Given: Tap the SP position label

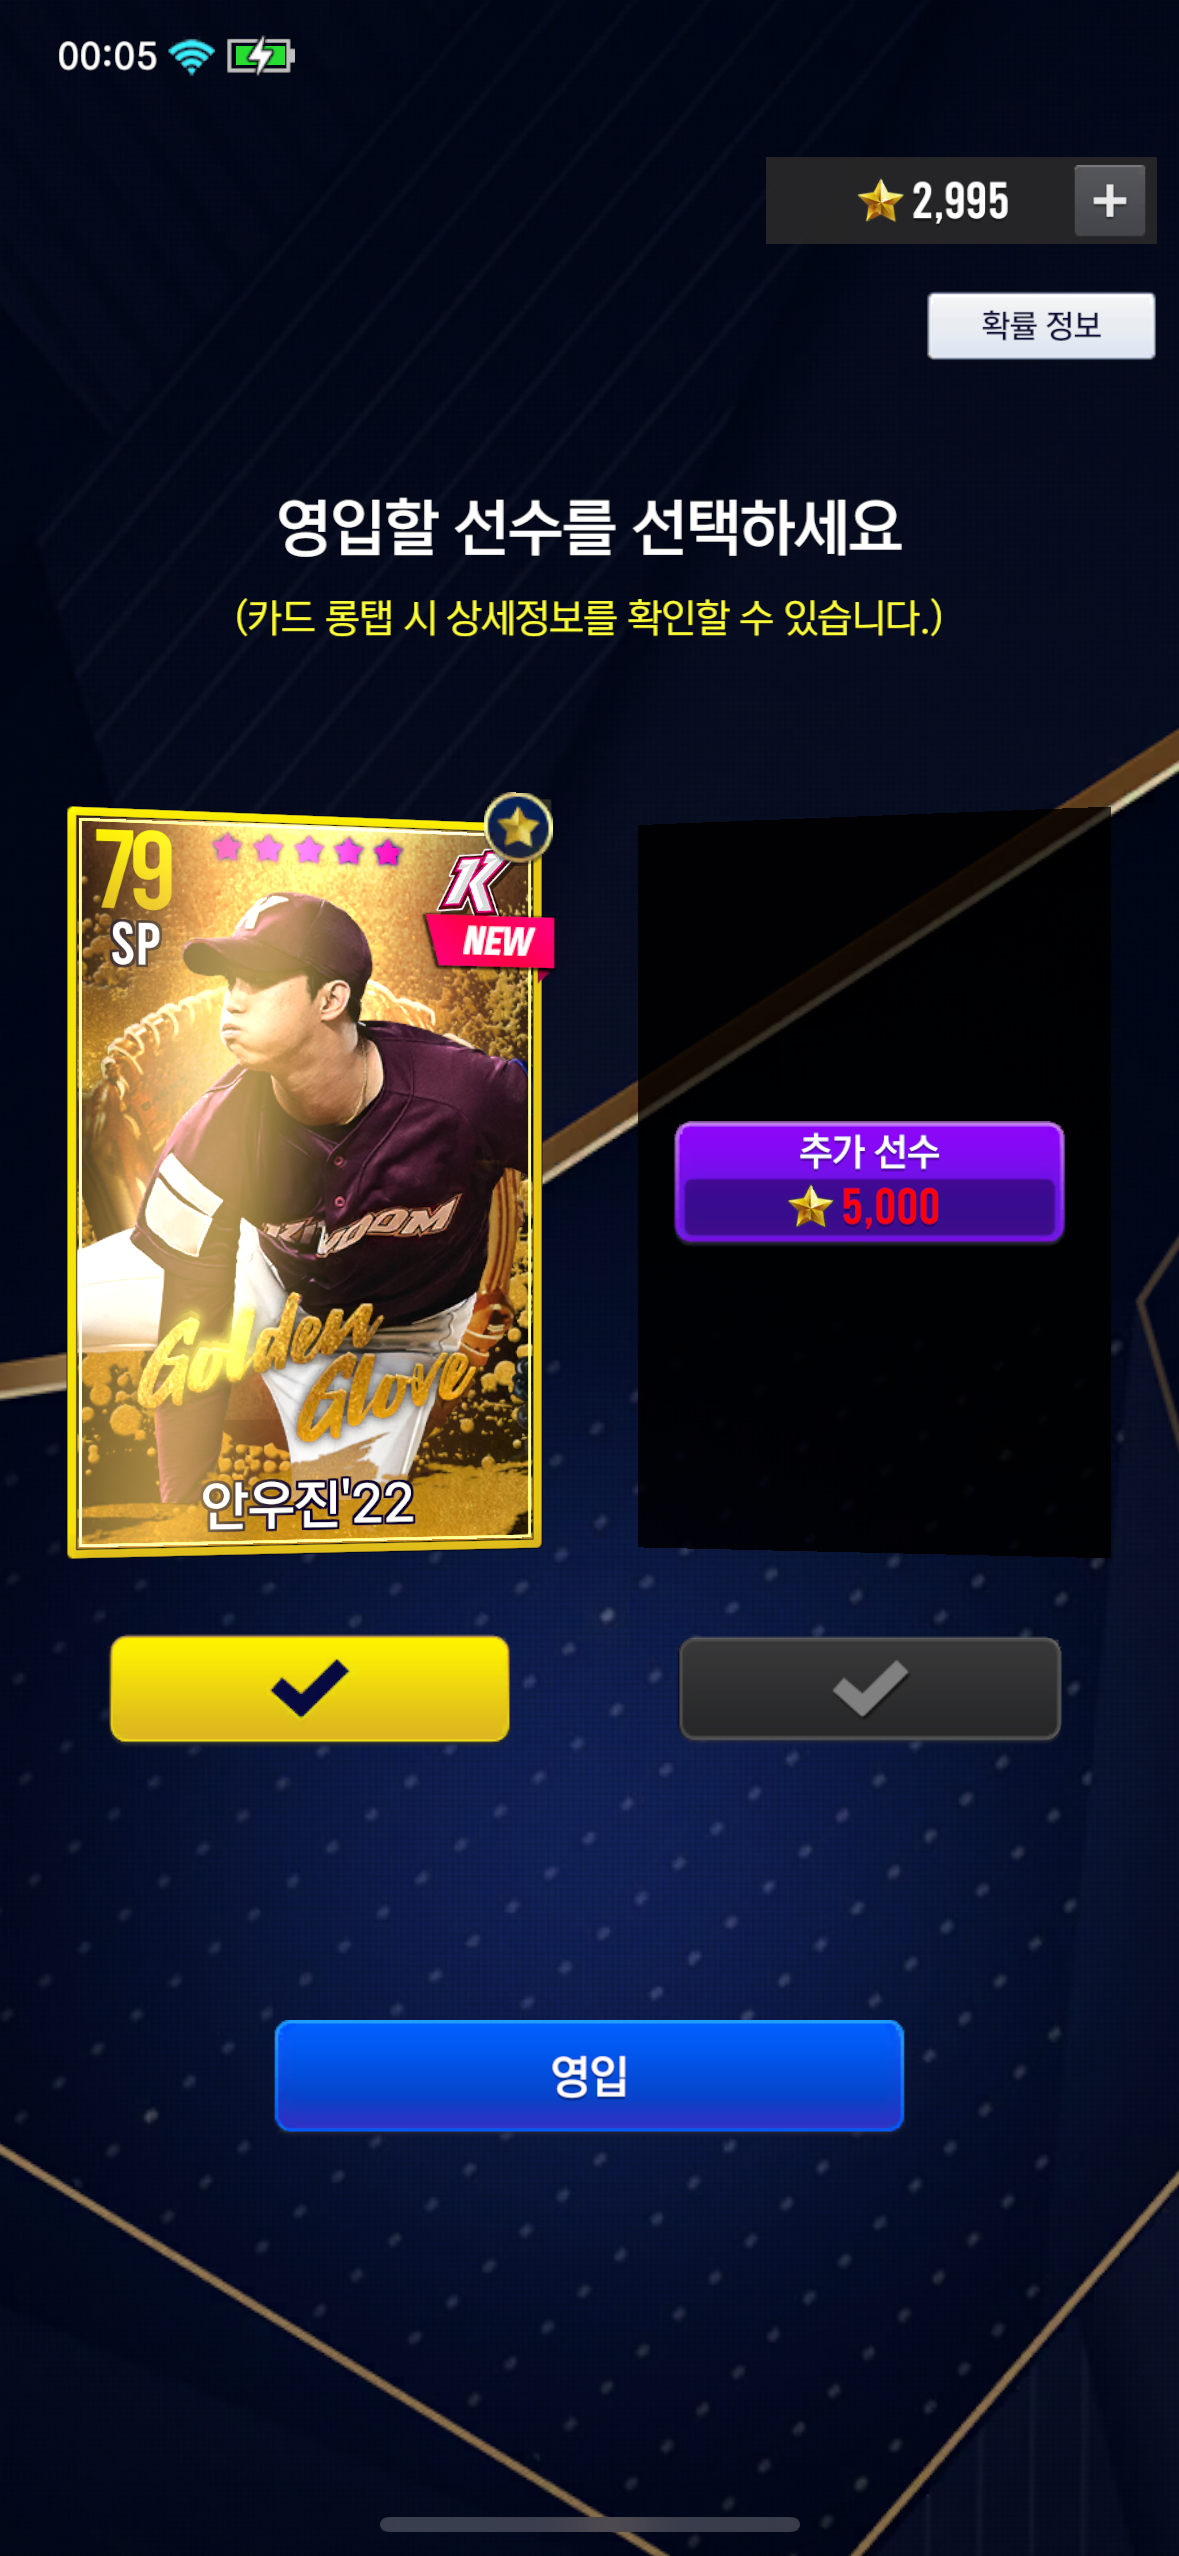Looking at the screenshot, I should [x=135, y=944].
